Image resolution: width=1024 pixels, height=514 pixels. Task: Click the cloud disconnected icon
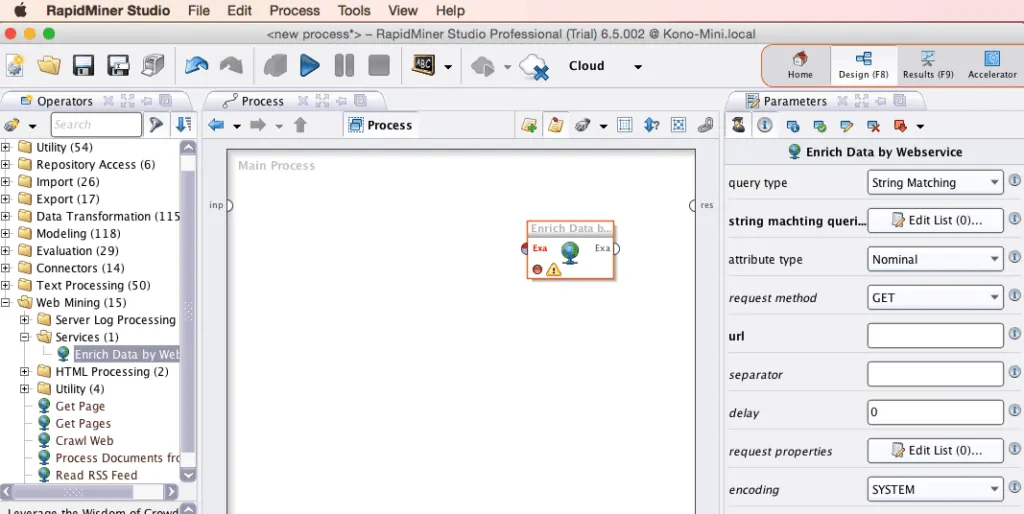pyautogui.click(x=533, y=67)
